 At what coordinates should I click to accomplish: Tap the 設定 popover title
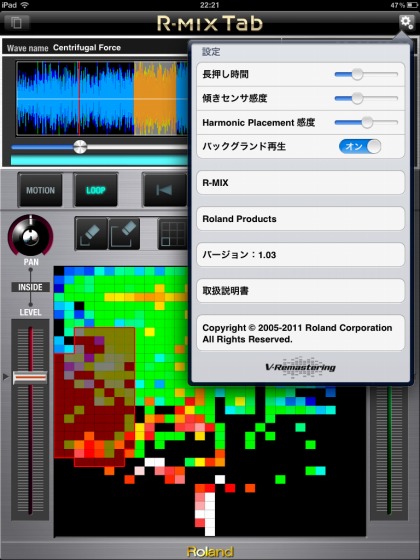tap(211, 52)
